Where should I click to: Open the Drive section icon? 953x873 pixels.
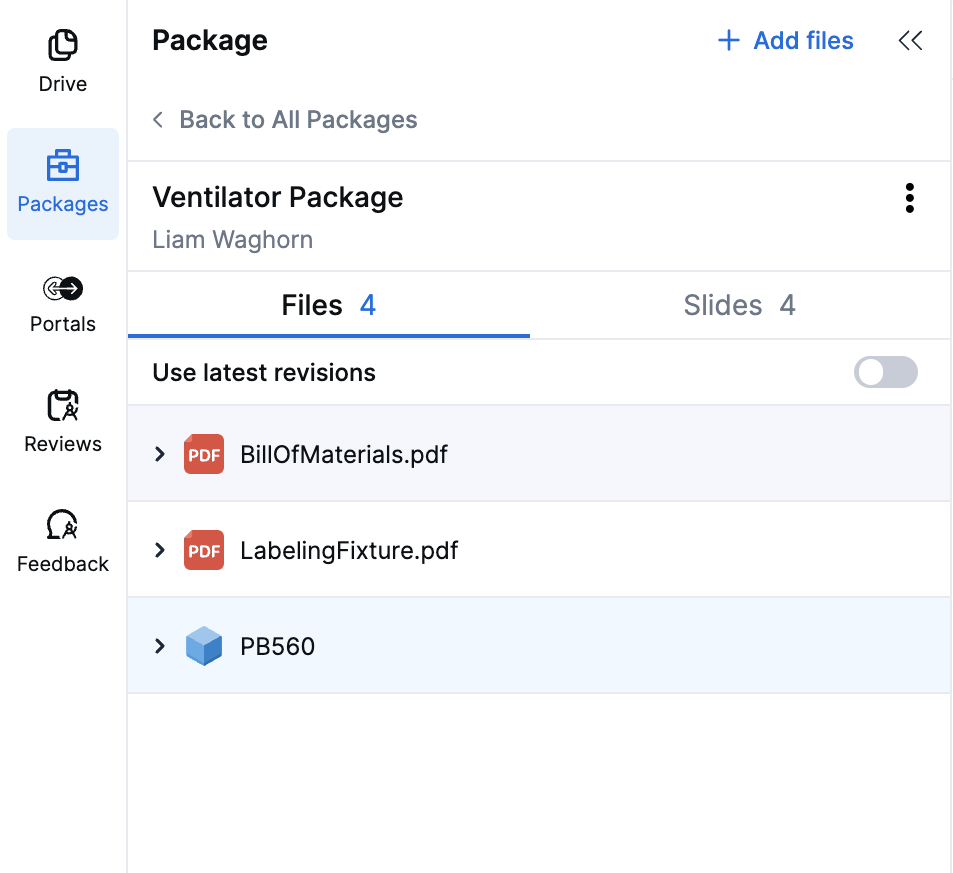pos(63,45)
